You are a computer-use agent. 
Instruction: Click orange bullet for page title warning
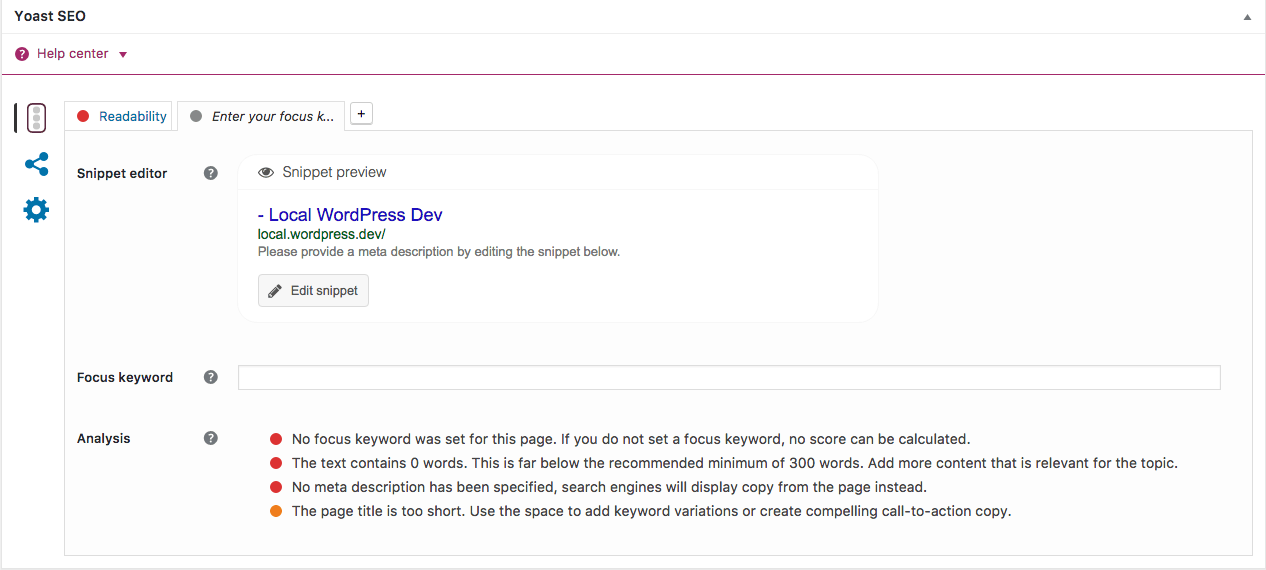point(276,511)
